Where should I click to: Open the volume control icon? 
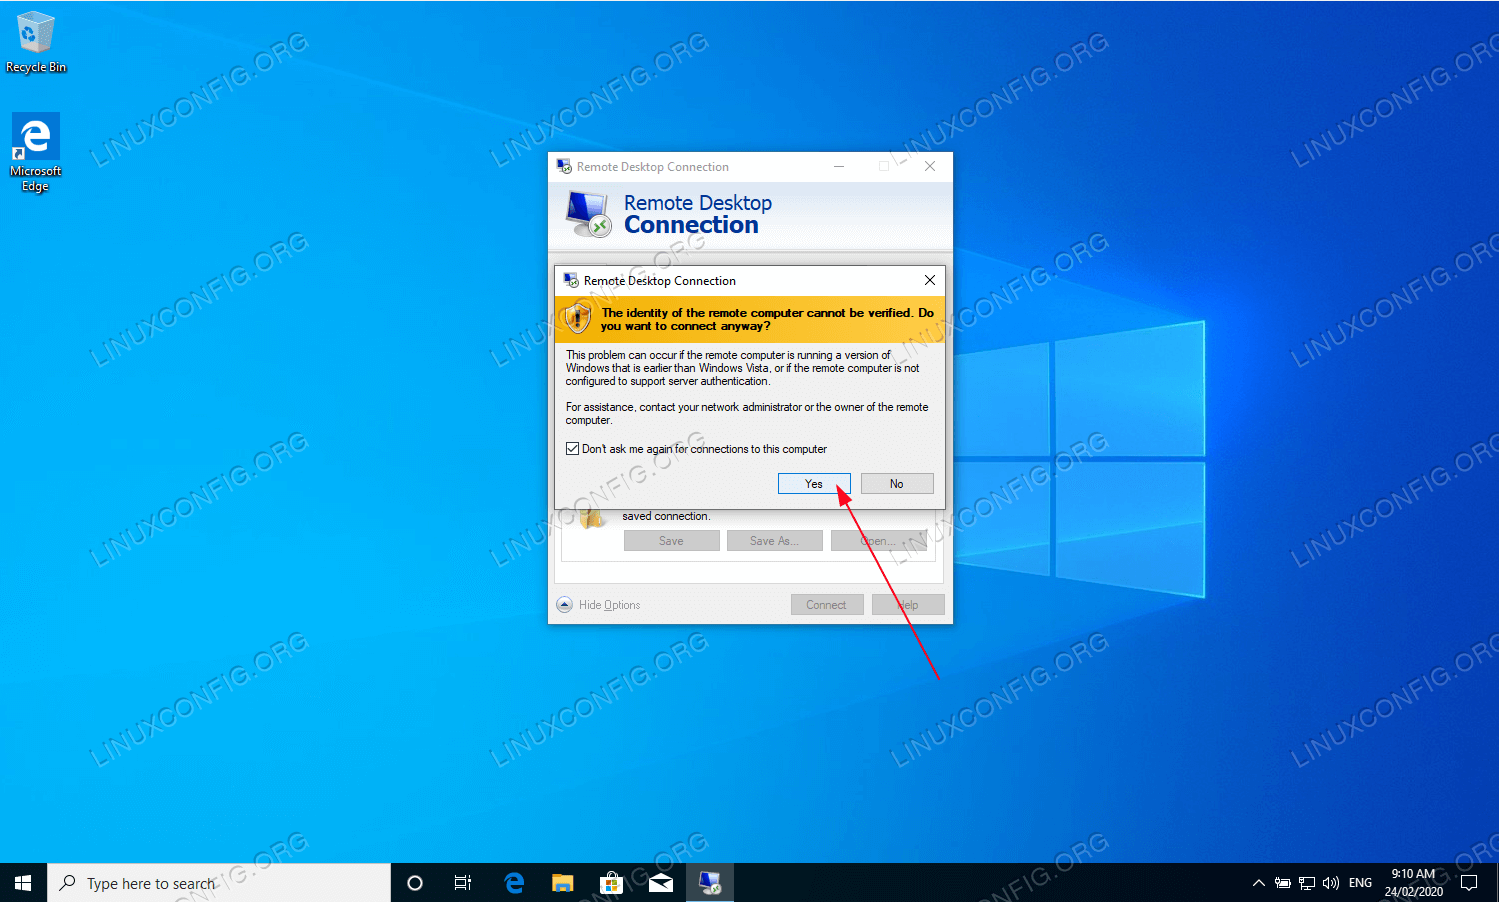click(1331, 883)
